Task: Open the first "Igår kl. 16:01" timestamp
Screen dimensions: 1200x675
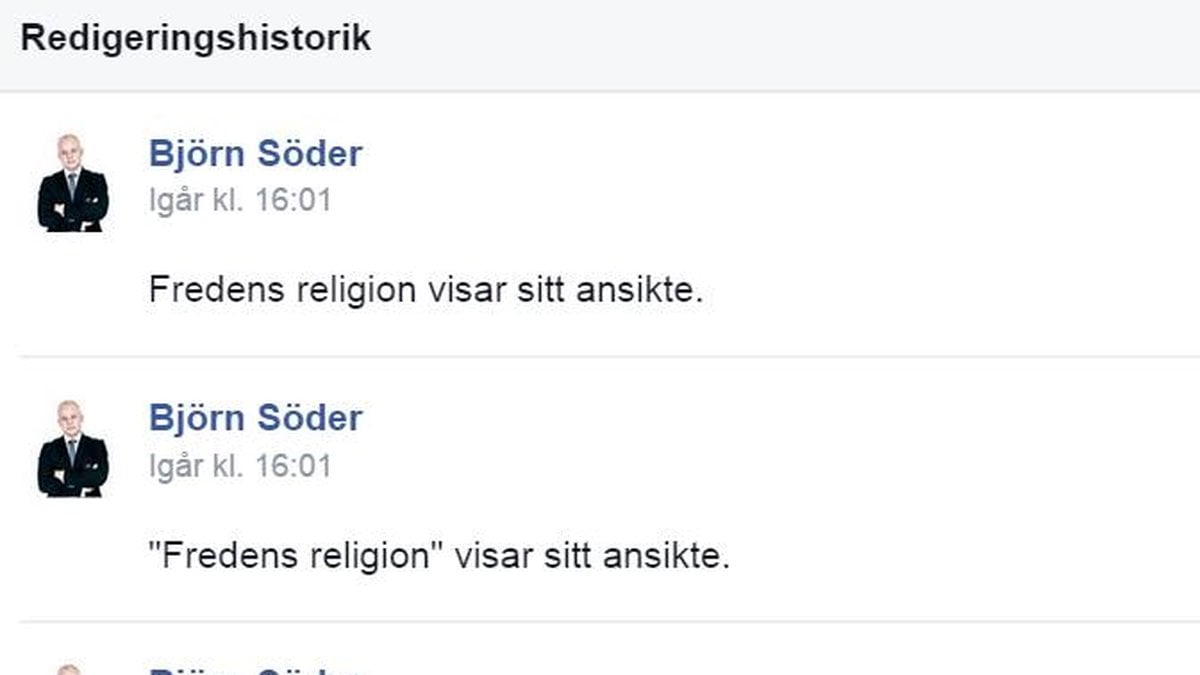Action: pos(240,200)
